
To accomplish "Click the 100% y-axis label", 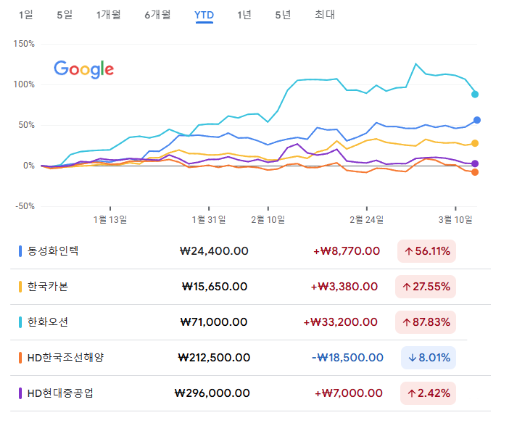I will tap(24, 84).
